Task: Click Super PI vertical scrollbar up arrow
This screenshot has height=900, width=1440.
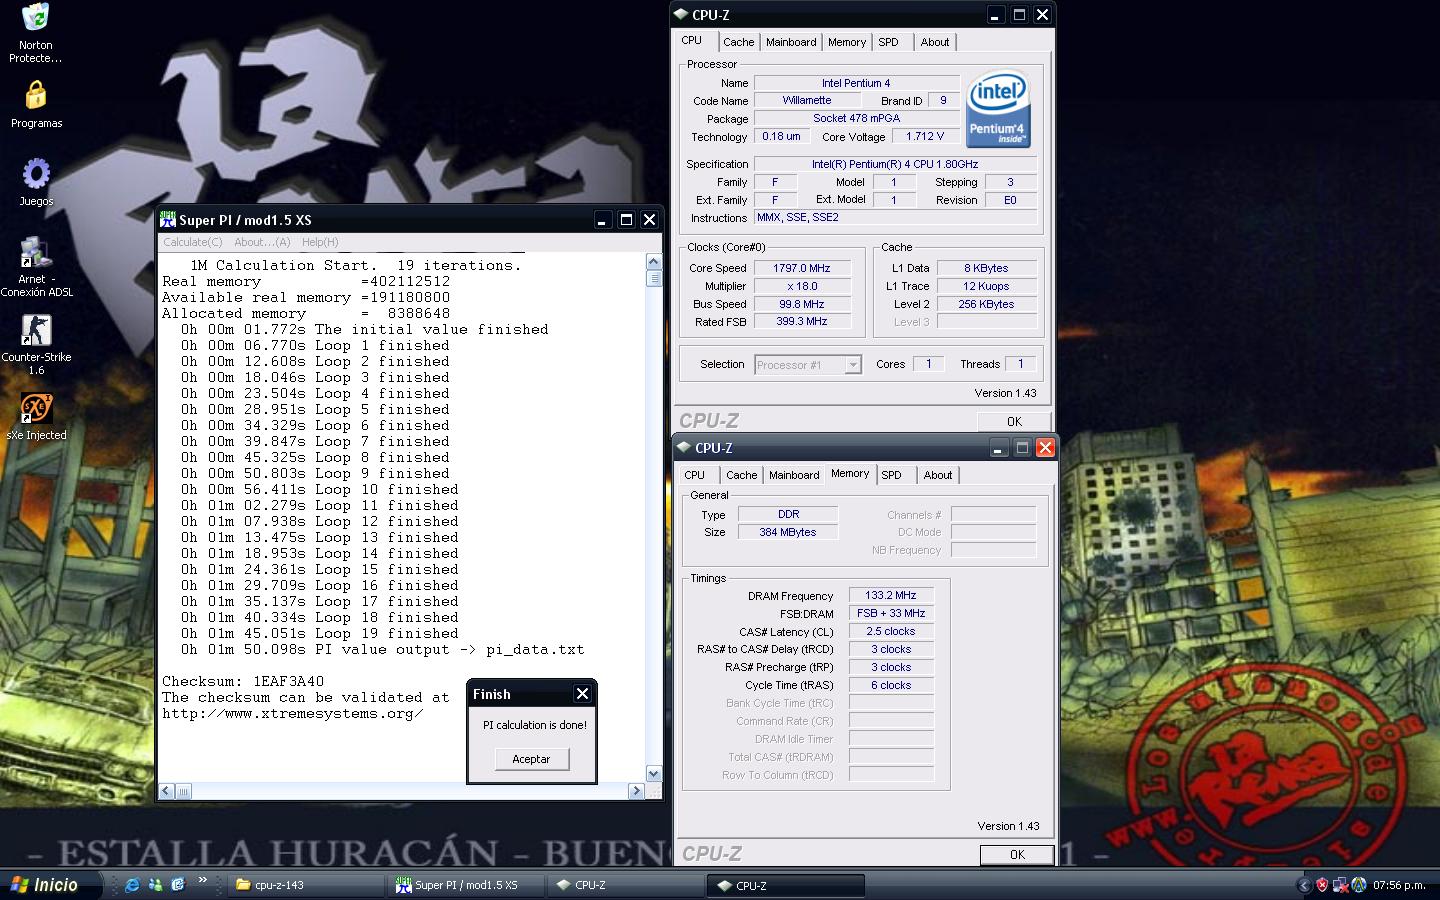Action: (x=654, y=262)
